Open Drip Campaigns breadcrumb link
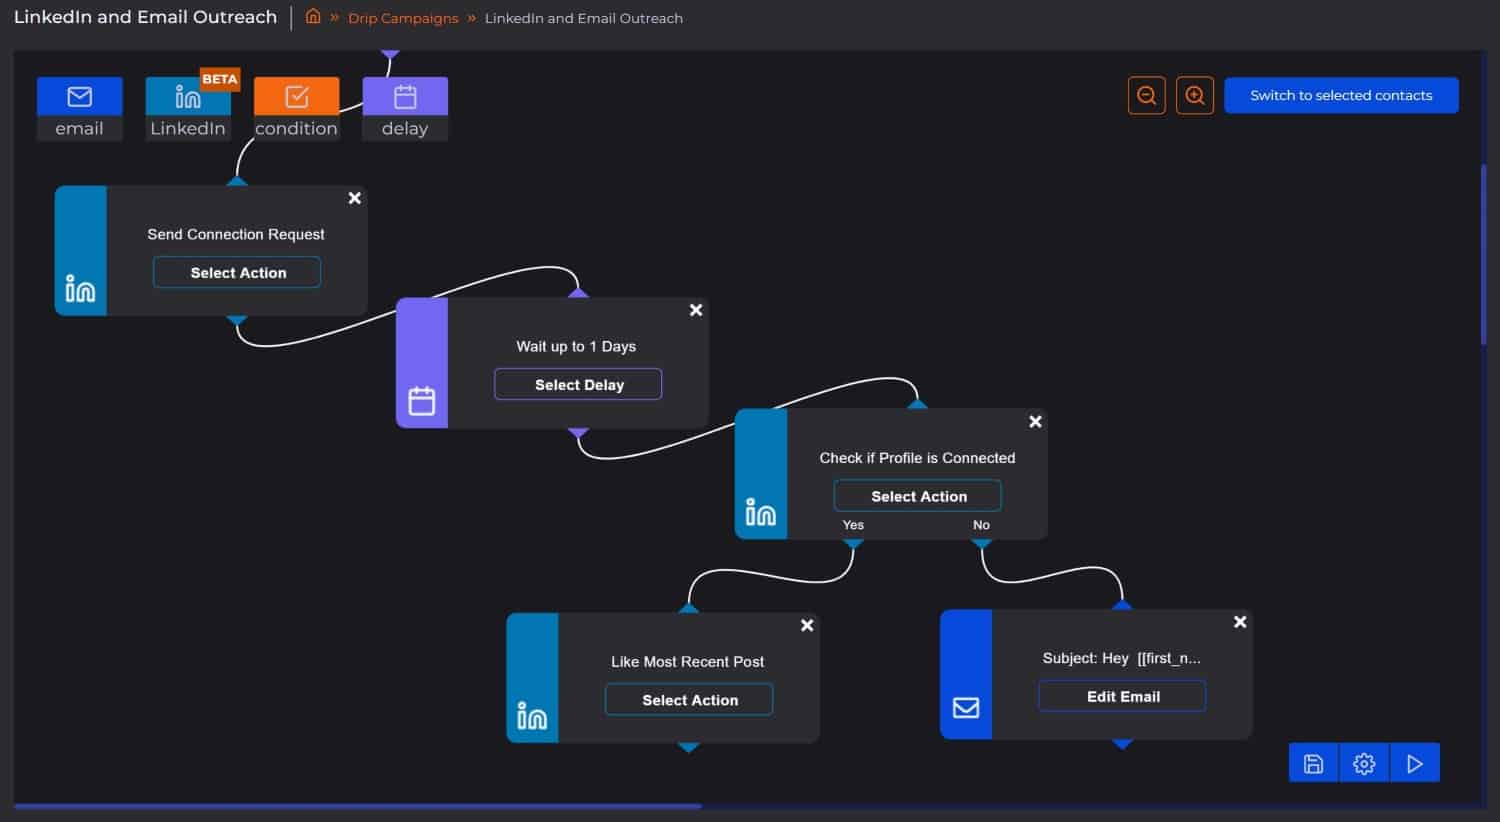1500x822 pixels. tap(403, 18)
